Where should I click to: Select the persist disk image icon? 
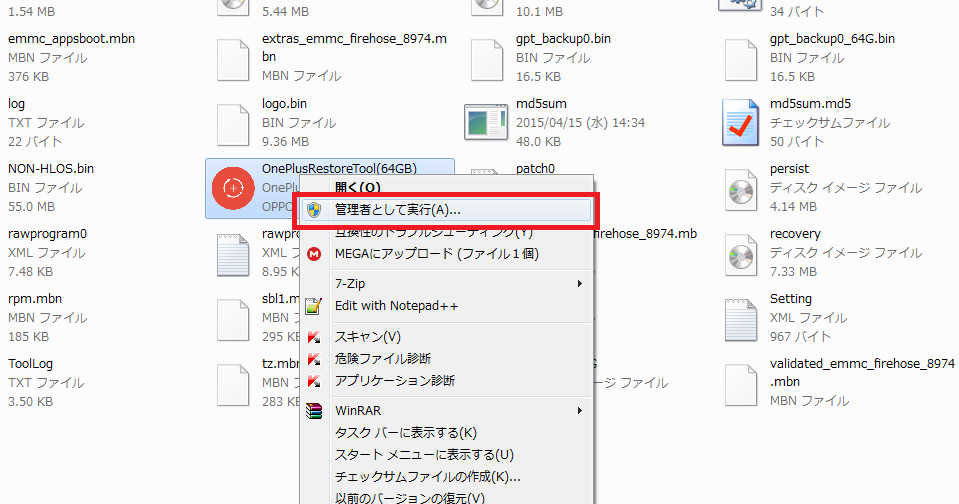click(741, 188)
